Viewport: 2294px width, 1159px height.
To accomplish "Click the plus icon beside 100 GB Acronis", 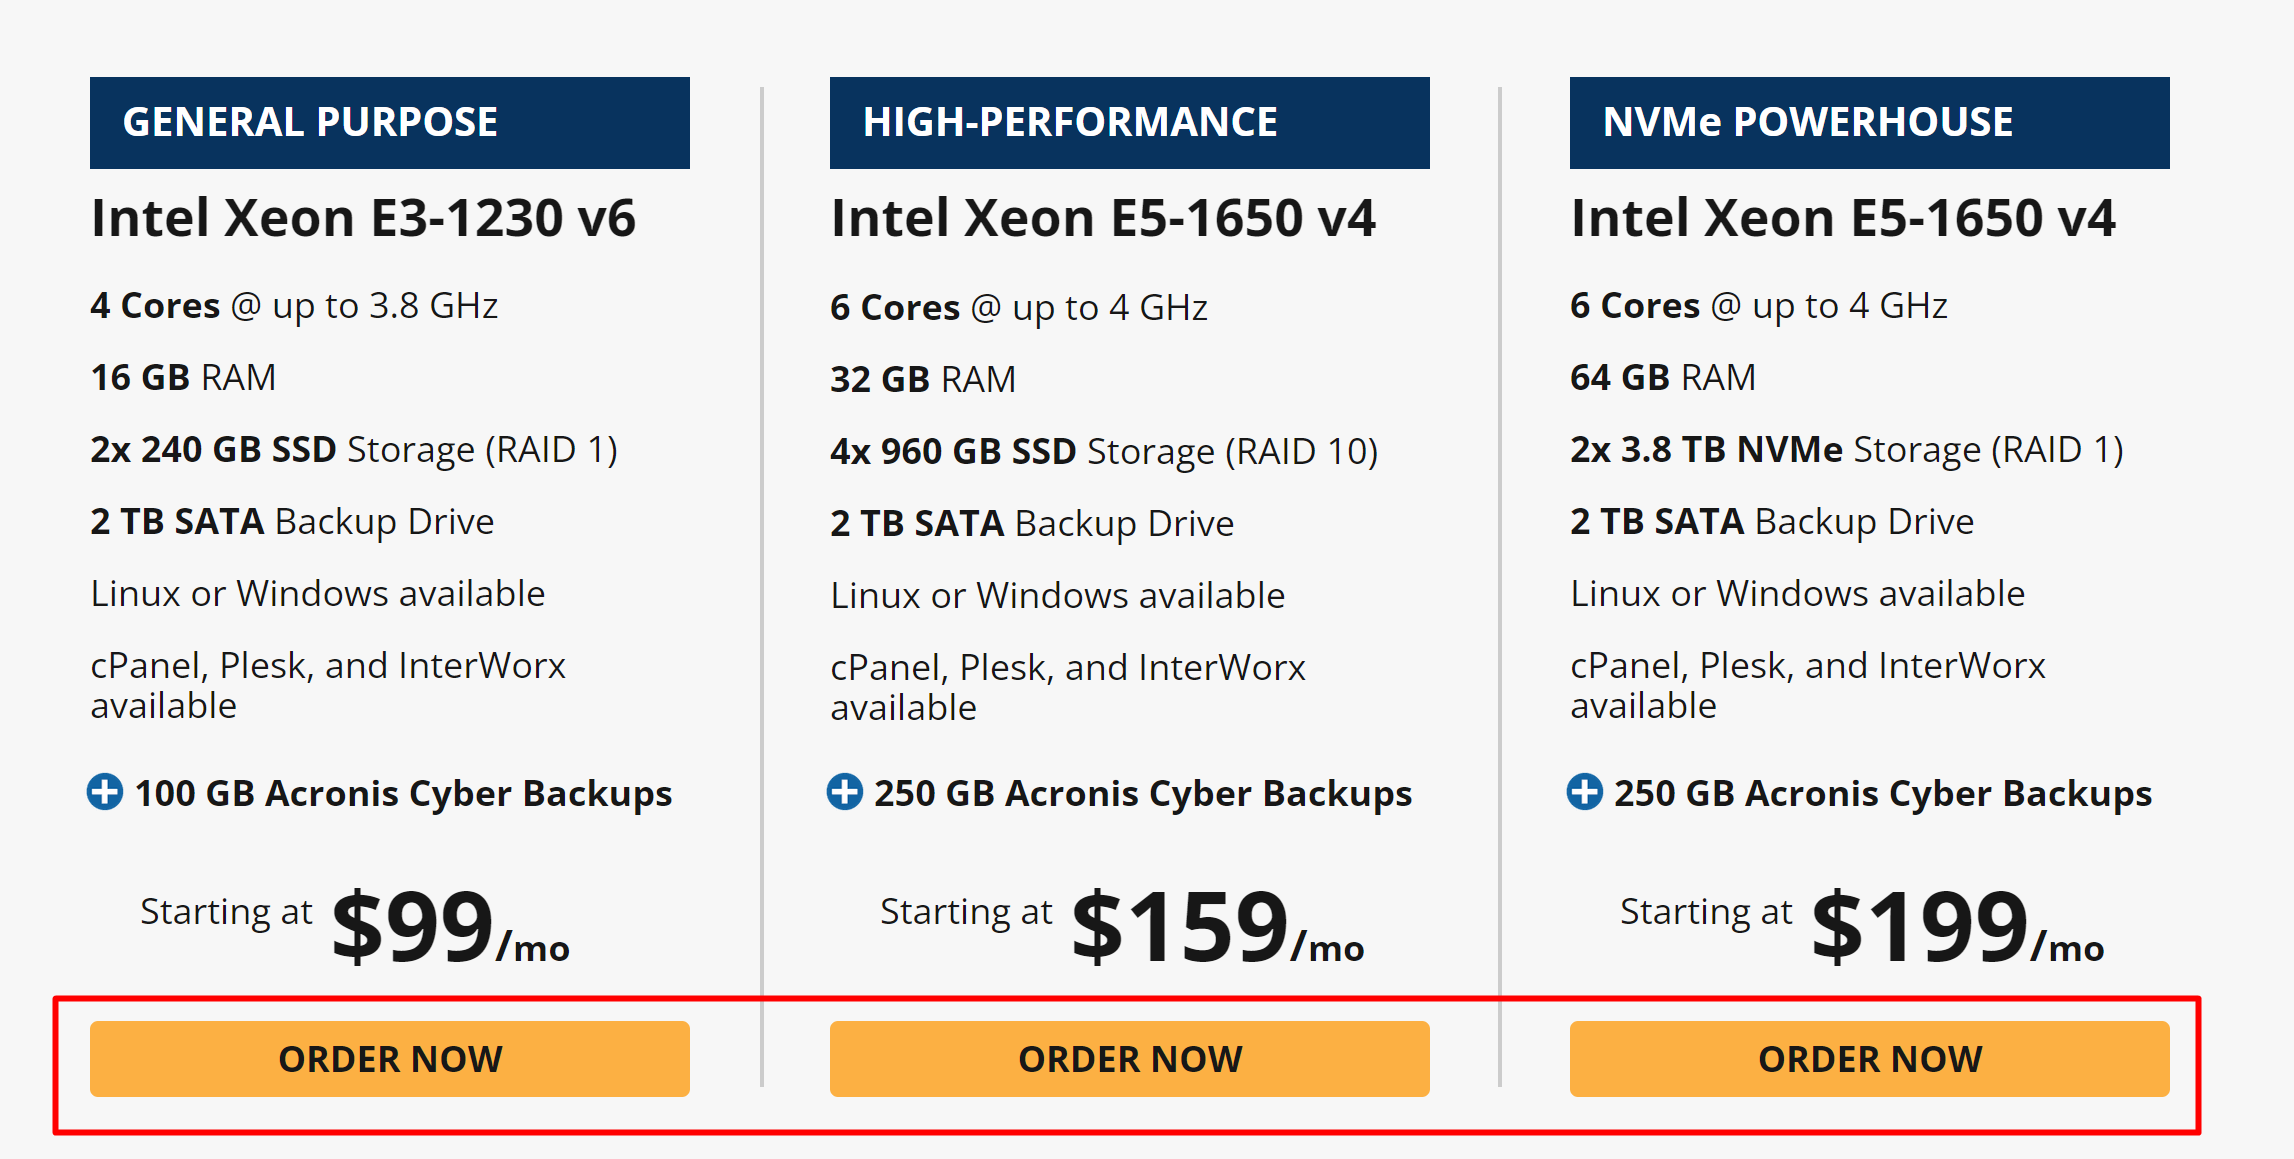I will (105, 792).
